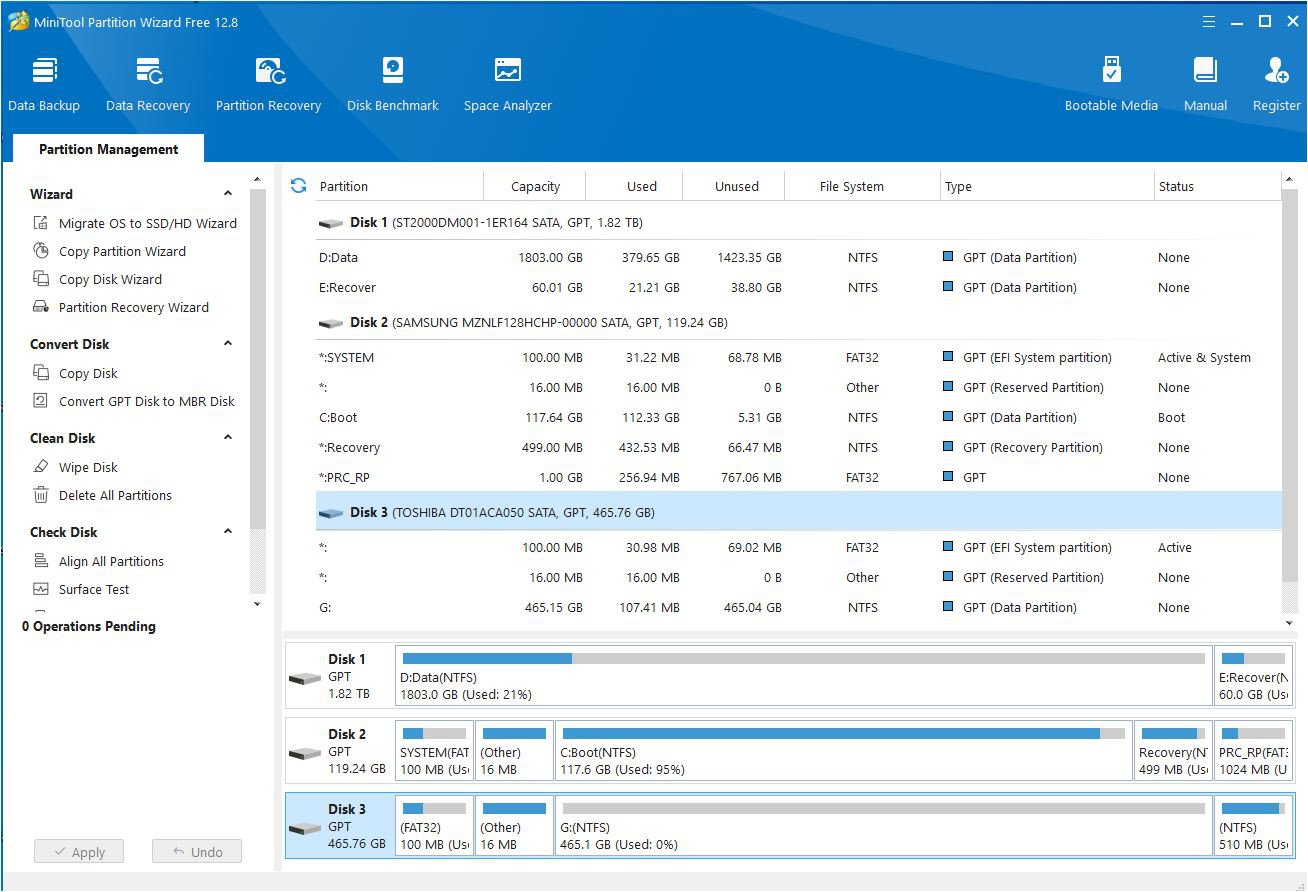This screenshot has width=1308, height=892.
Task: Click PRC_RP 1024 MB block in disk map
Action: pos(1254,751)
